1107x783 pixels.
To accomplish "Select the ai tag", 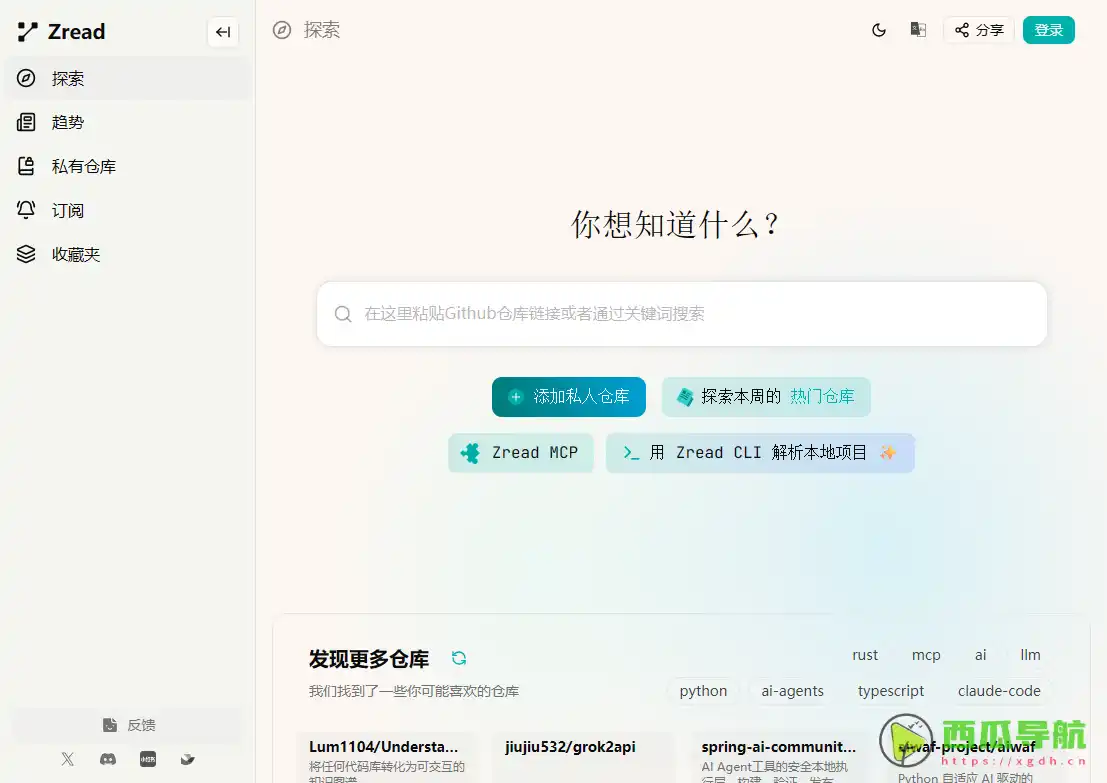I will coord(981,655).
